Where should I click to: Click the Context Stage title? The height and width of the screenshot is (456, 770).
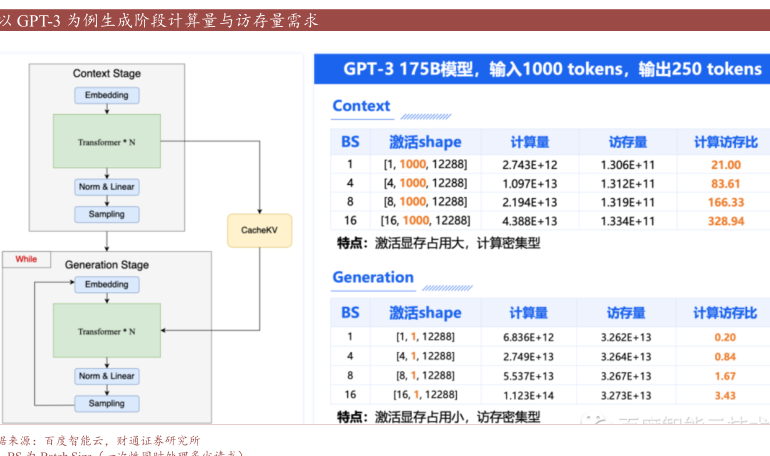tap(107, 74)
